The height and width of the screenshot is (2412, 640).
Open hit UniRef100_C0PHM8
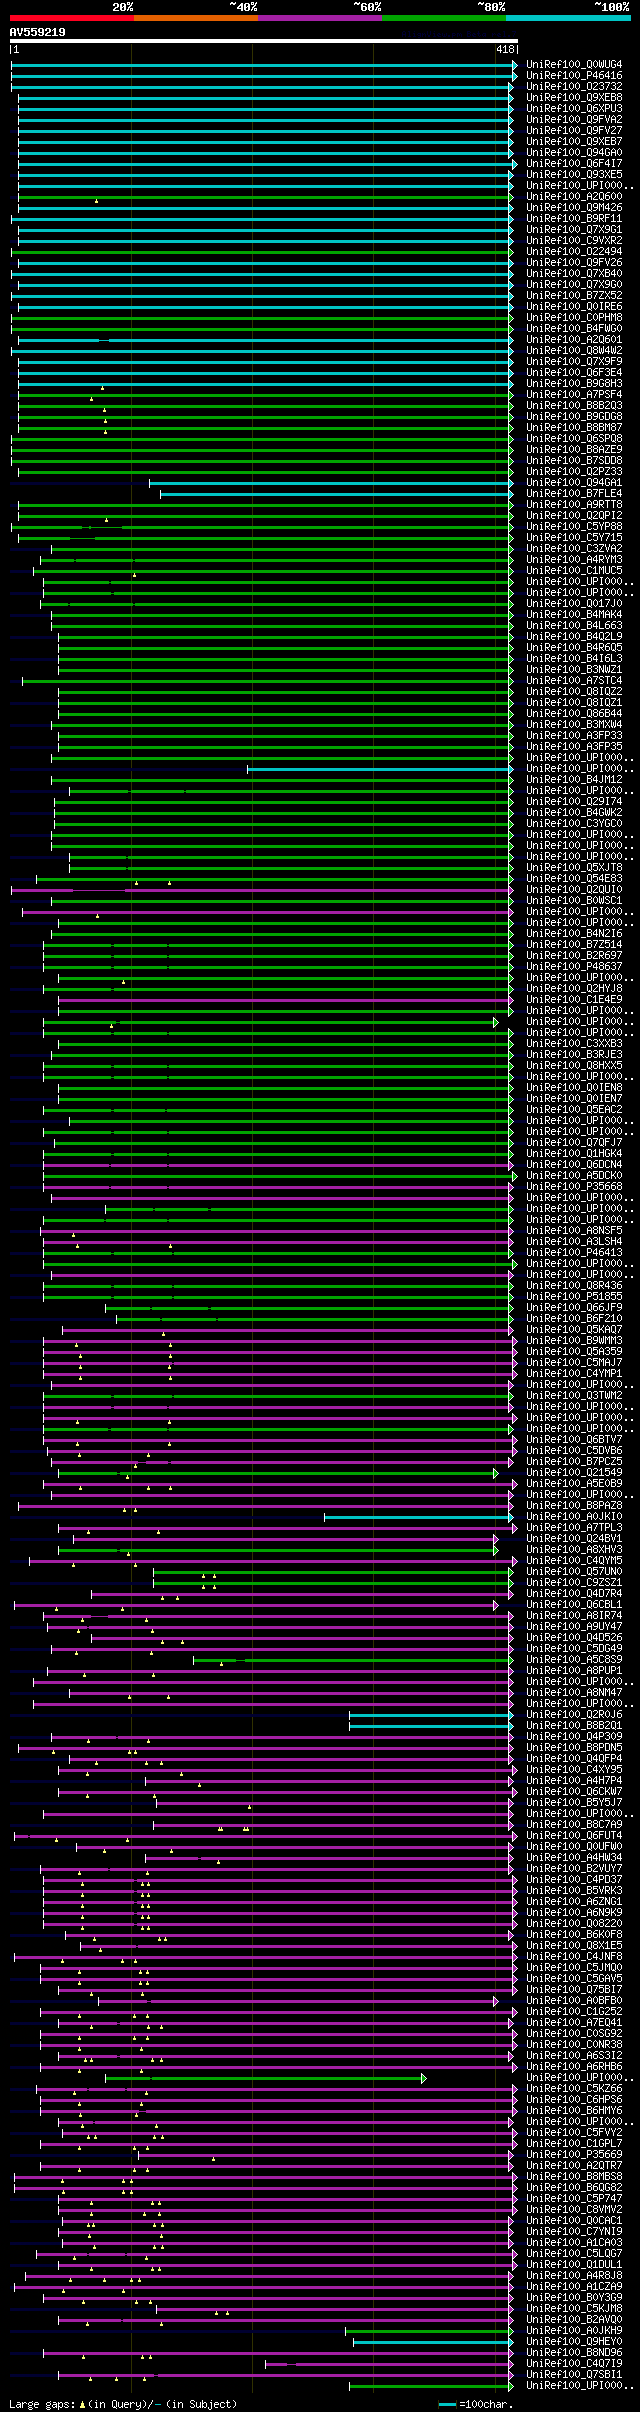574,318
